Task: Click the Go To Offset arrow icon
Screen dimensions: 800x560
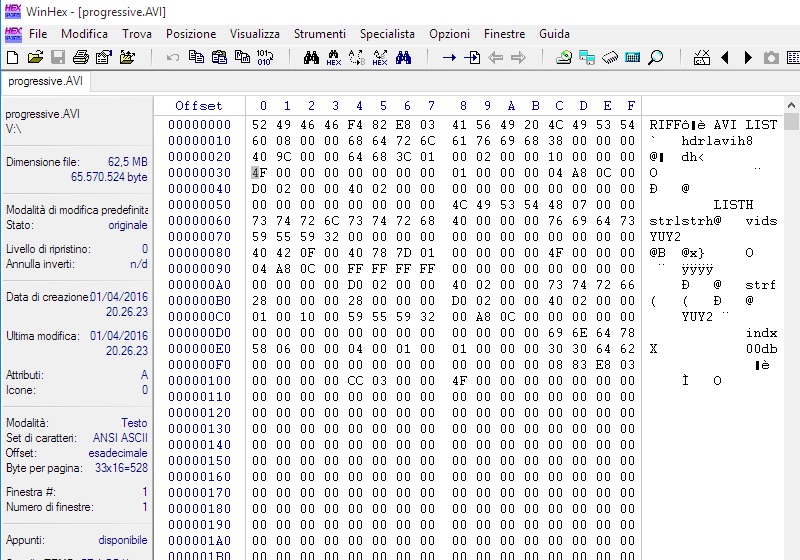Action: pyautogui.click(x=449, y=57)
